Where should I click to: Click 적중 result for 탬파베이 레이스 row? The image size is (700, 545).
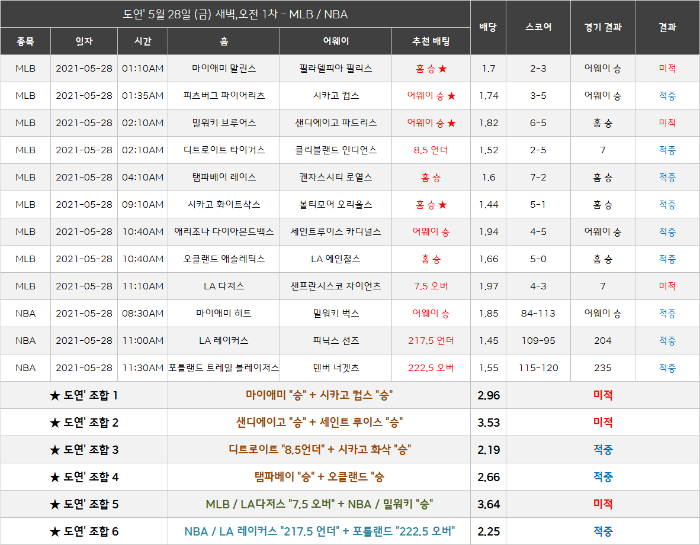pyautogui.click(x=667, y=178)
